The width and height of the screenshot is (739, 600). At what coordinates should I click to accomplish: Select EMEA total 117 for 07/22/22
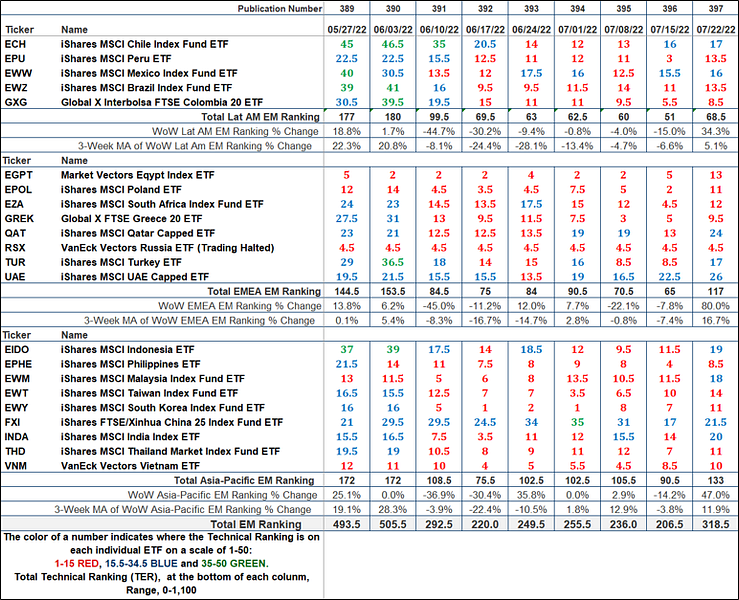tap(715, 292)
